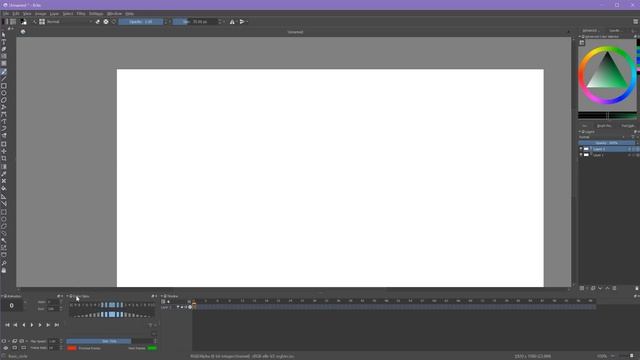Toggle eraser mode in toolbar
Screen dimensions: 640x360
98,22
